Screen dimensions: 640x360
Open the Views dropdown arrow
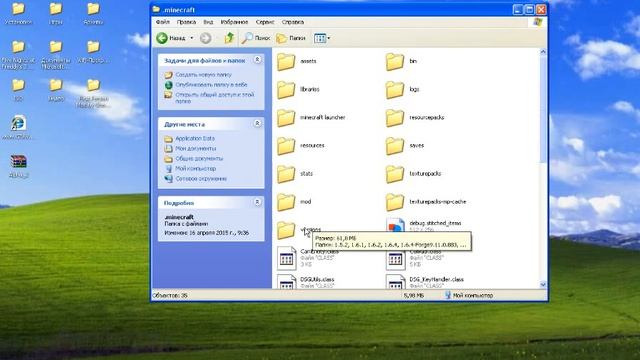click(x=329, y=38)
